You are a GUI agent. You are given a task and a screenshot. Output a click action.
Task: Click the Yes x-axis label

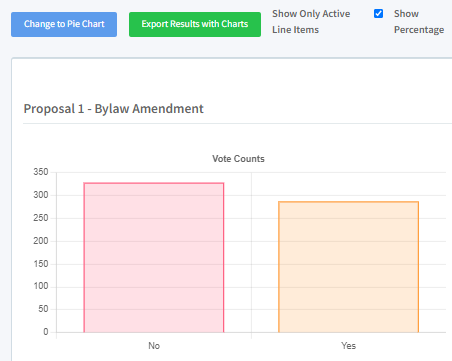pos(348,346)
